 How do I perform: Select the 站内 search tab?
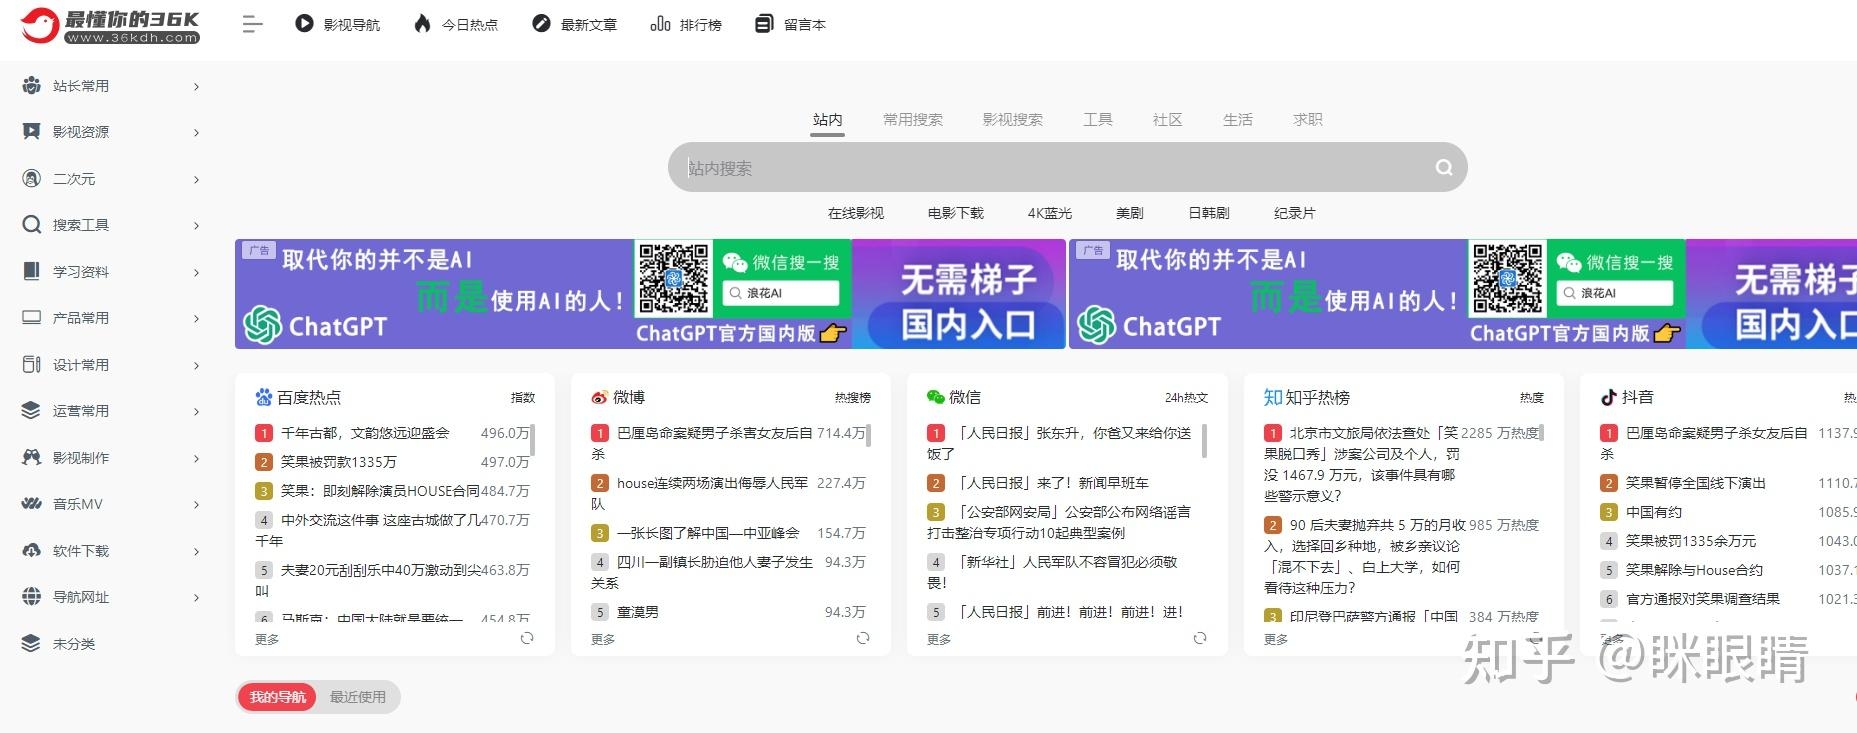click(827, 120)
